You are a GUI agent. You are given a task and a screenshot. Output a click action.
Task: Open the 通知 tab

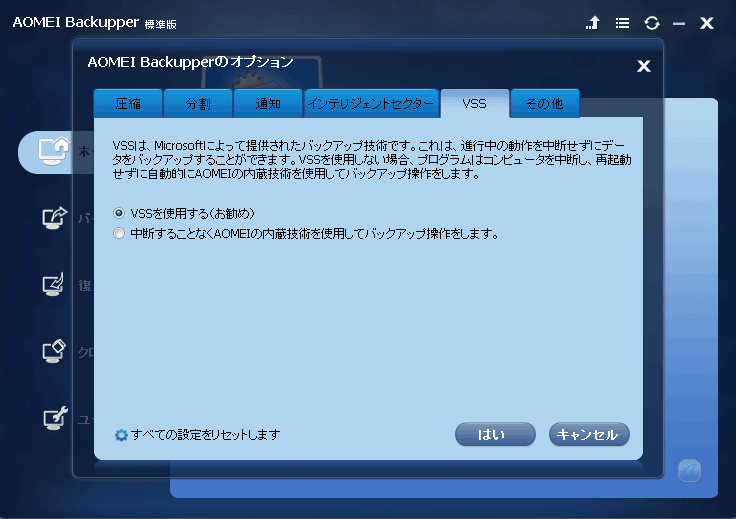[x=268, y=103]
